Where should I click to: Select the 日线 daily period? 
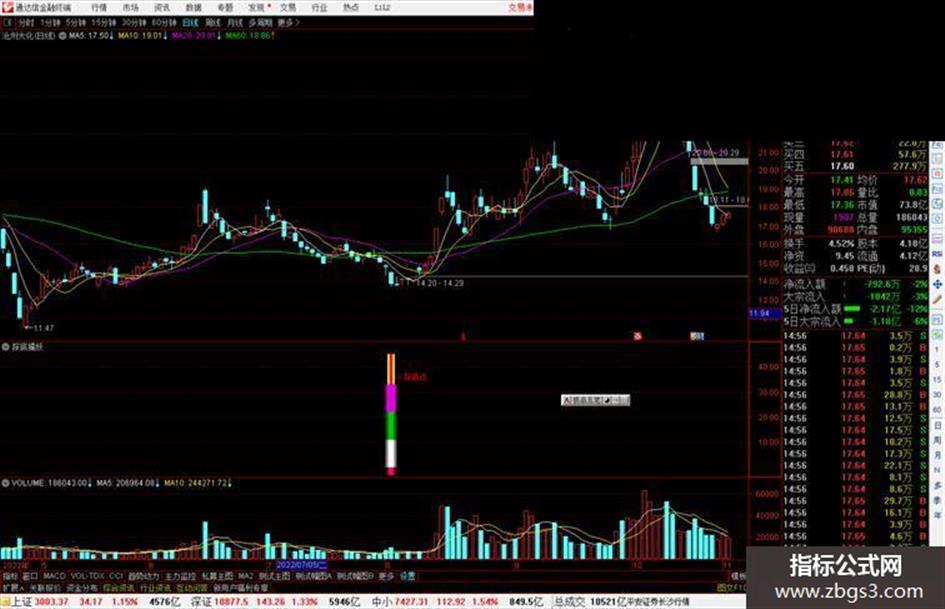190,22
